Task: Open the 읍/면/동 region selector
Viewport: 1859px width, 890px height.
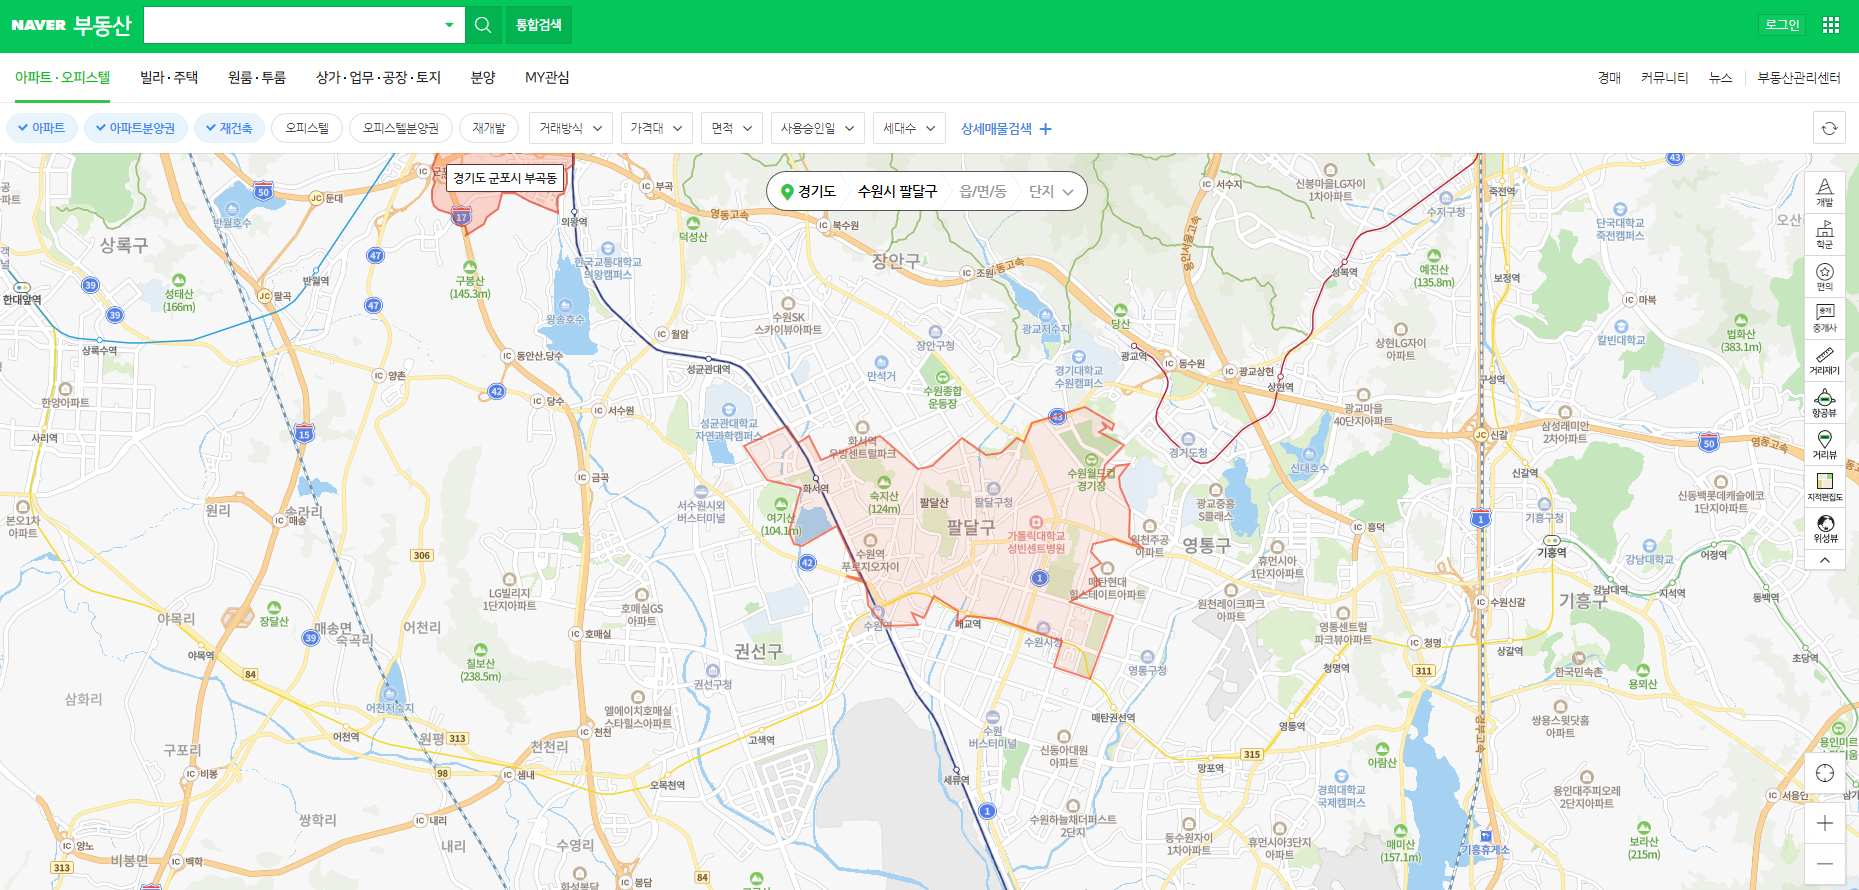Action: pyautogui.click(x=983, y=191)
